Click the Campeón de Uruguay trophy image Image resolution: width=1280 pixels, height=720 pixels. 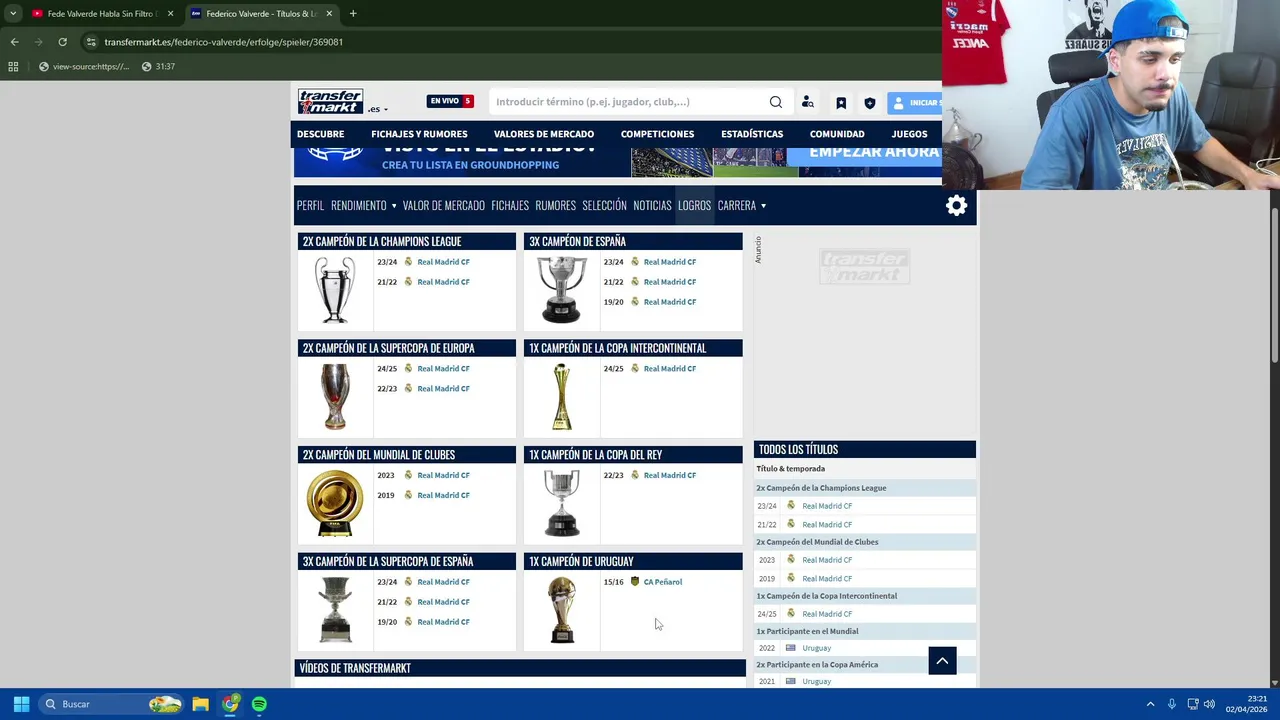561,610
